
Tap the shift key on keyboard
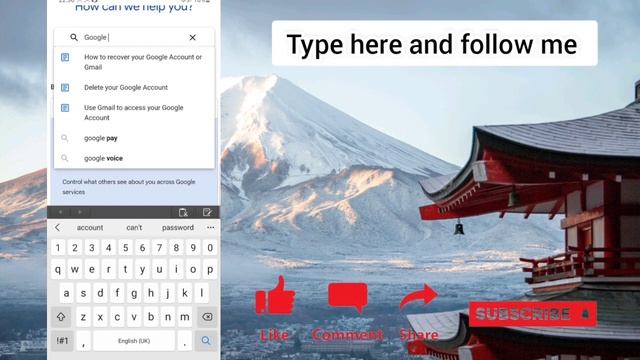[61, 317]
